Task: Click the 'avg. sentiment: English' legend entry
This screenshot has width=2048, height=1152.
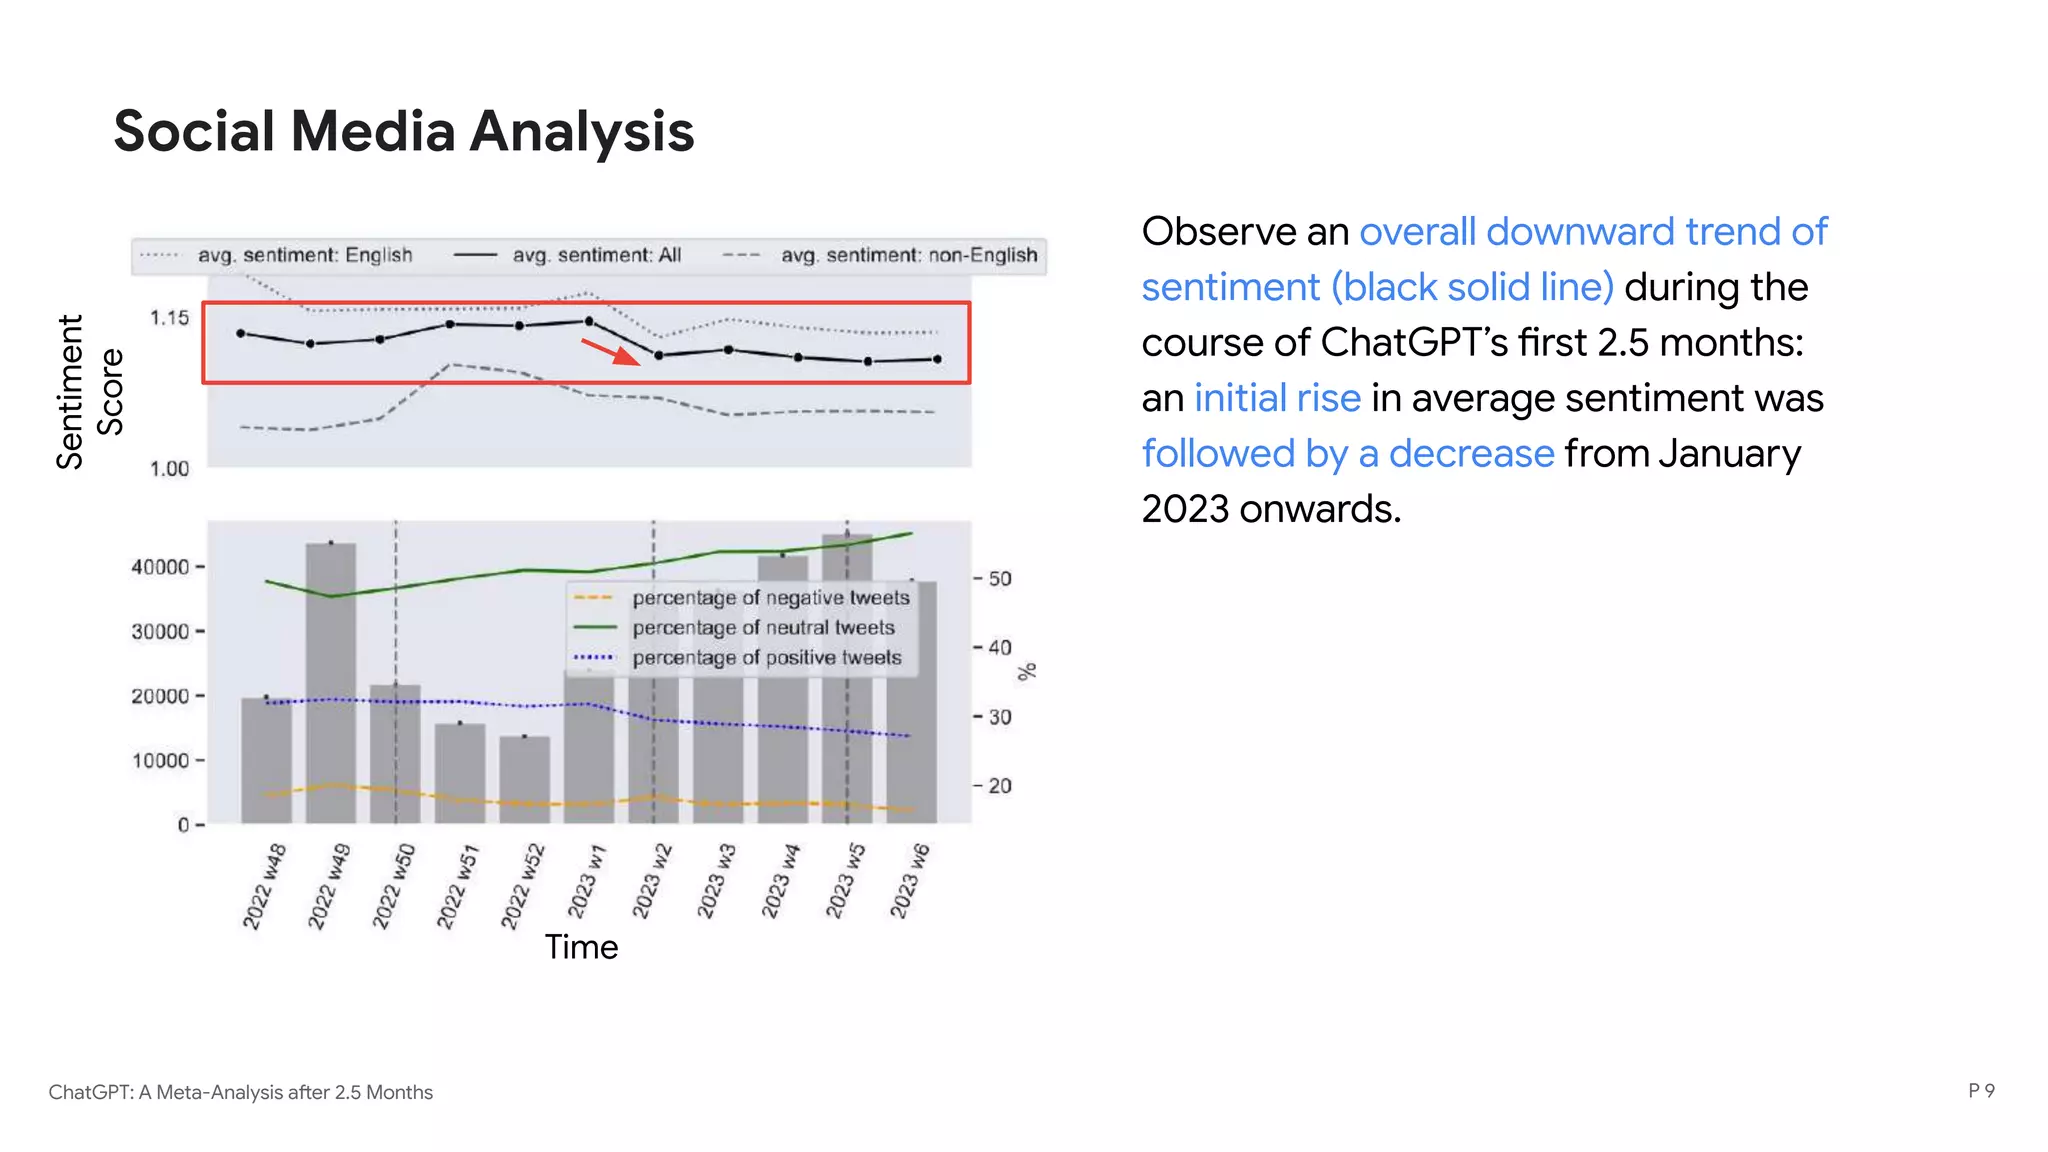Action: tap(304, 255)
